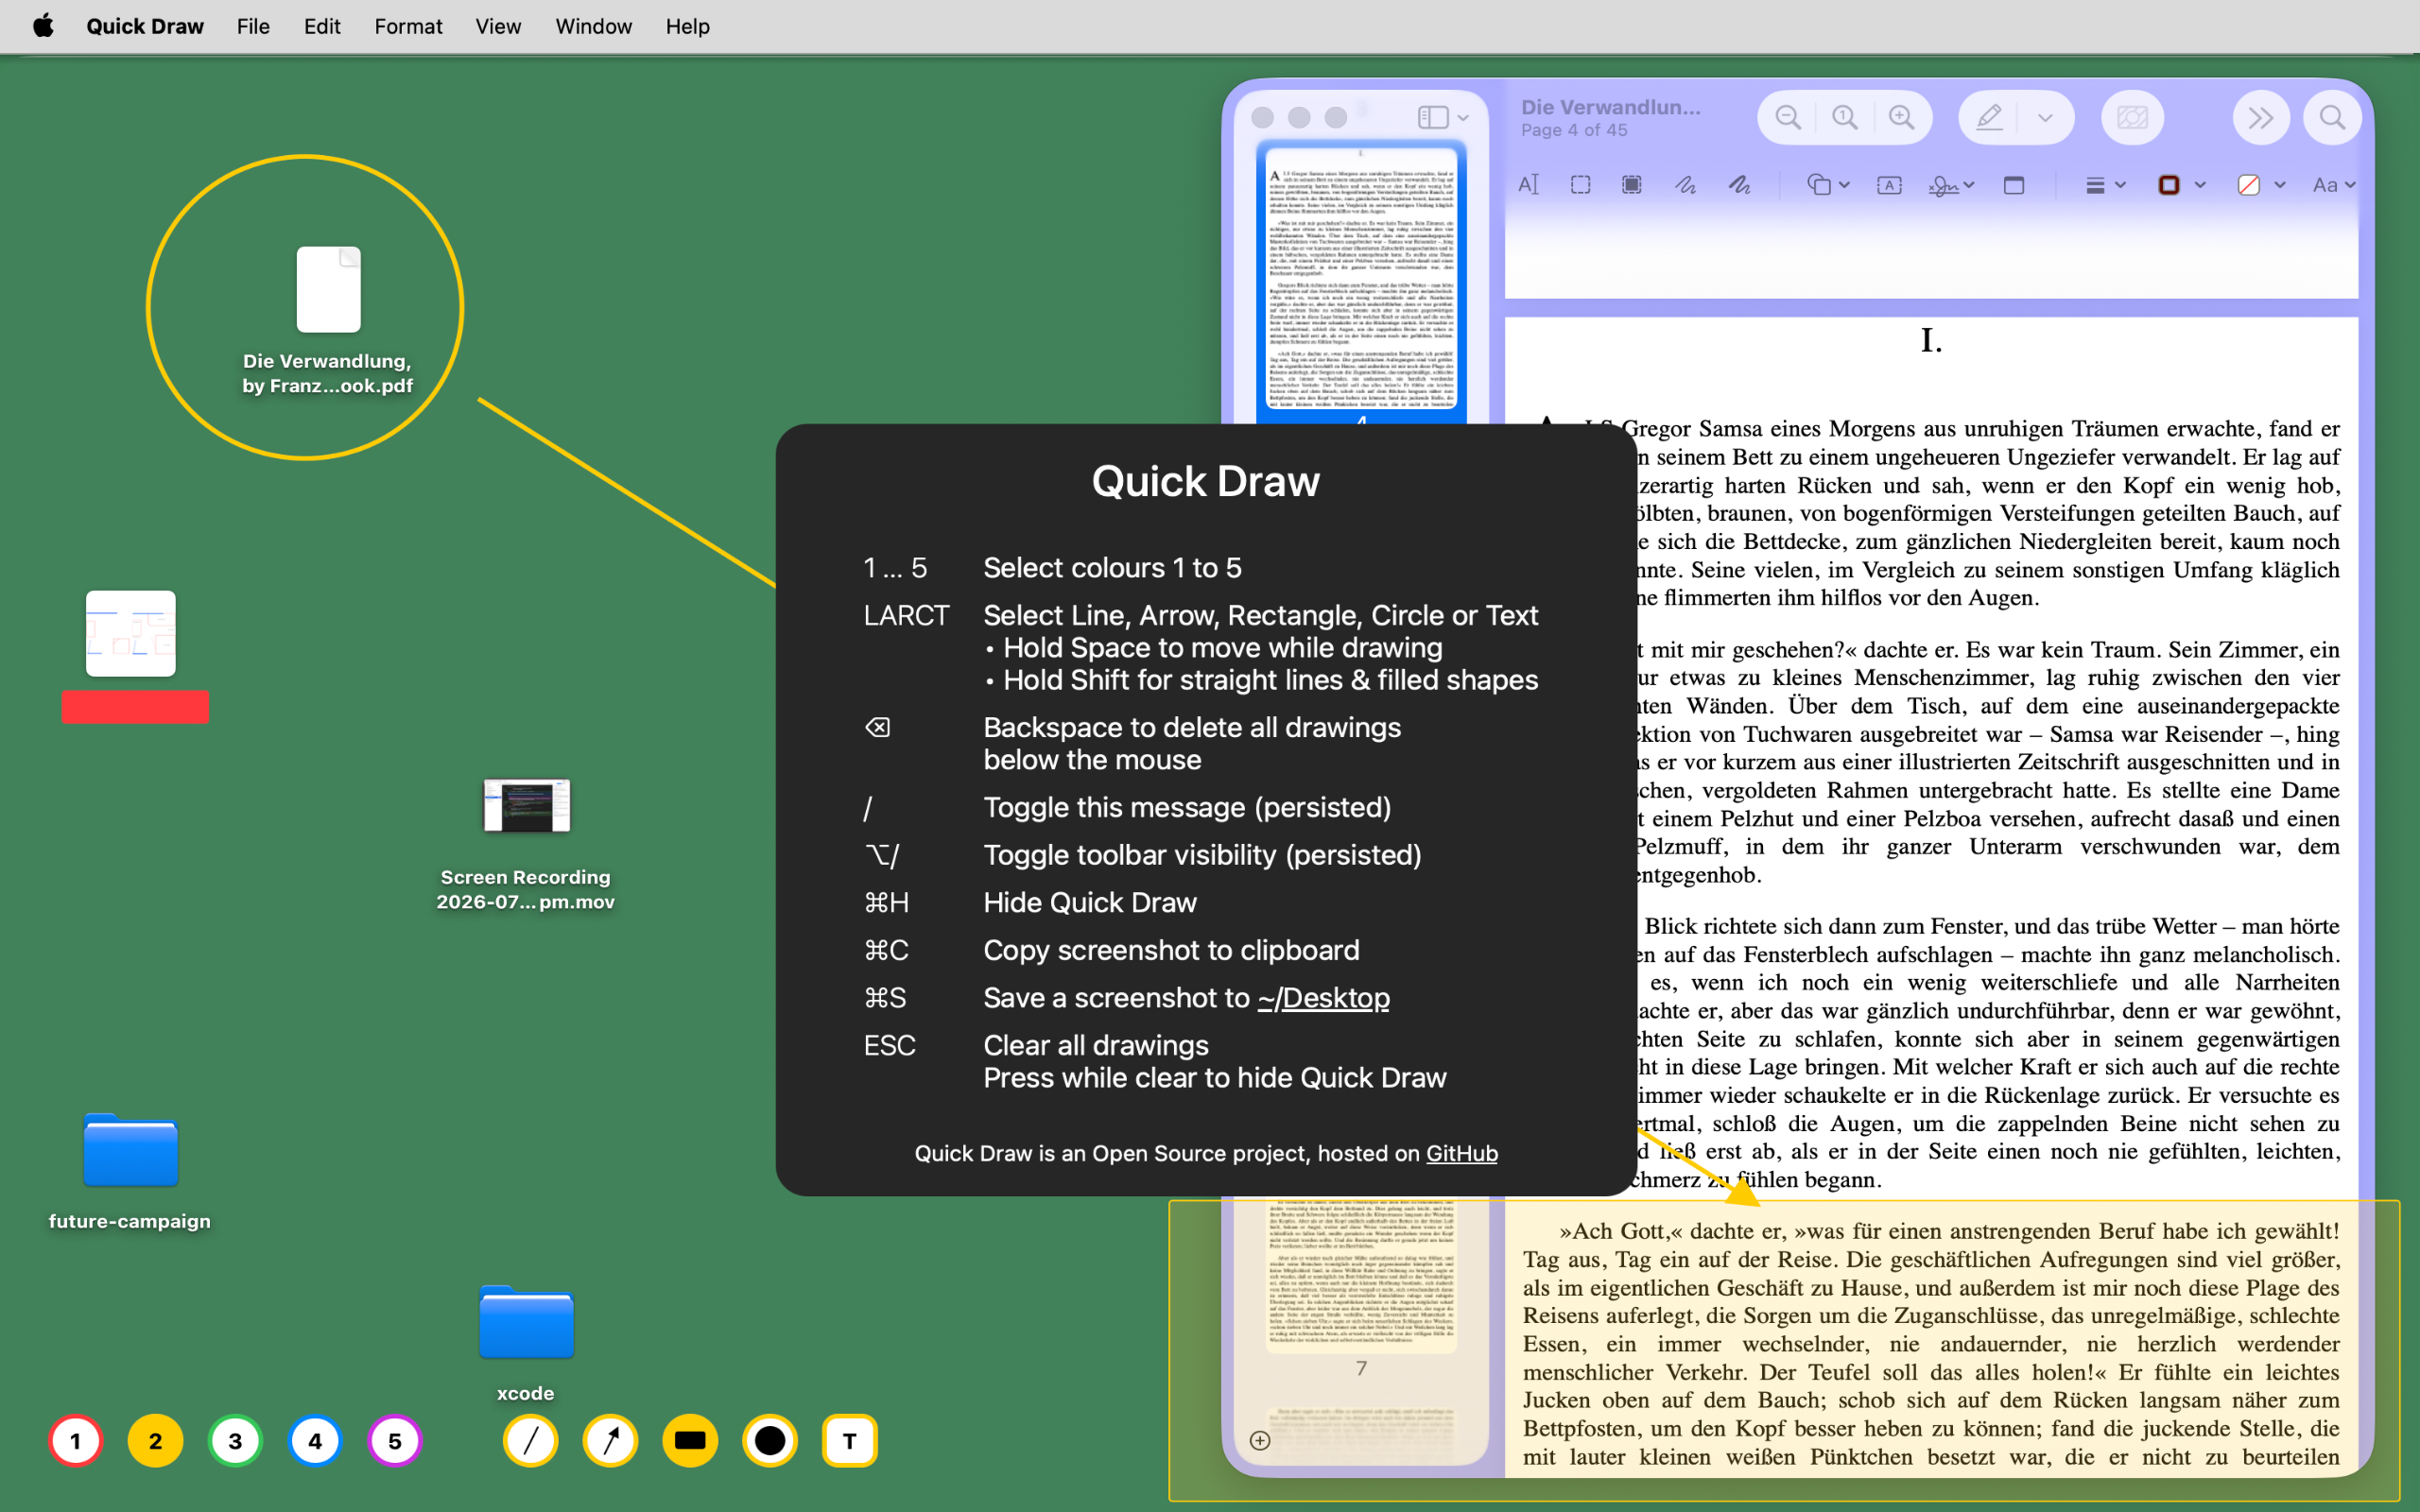Image resolution: width=2420 pixels, height=1512 pixels.
Task: Select Quick Draw Circle tool
Action: coord(770,1441)
